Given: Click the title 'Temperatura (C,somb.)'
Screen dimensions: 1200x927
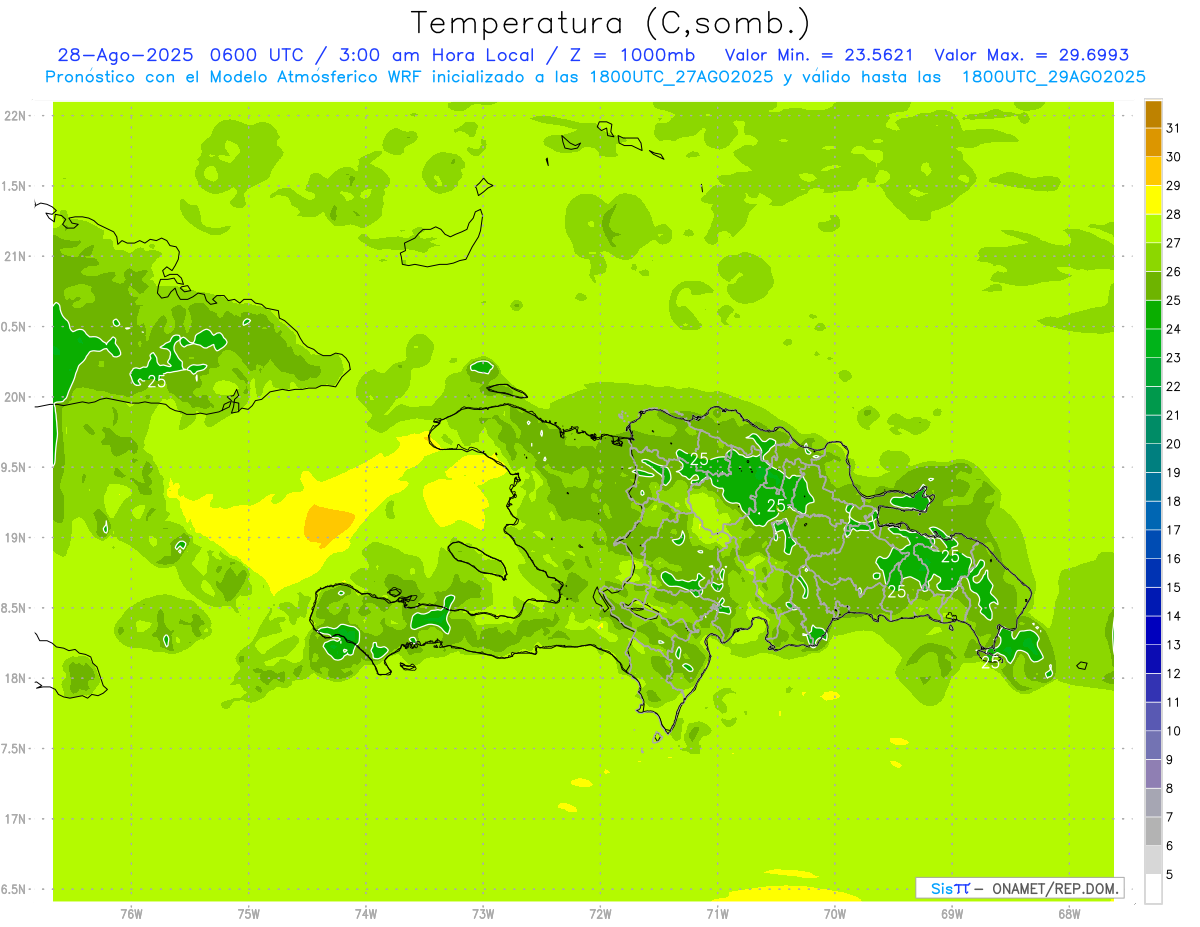Looking at the screenshot, I should [610, 23].
